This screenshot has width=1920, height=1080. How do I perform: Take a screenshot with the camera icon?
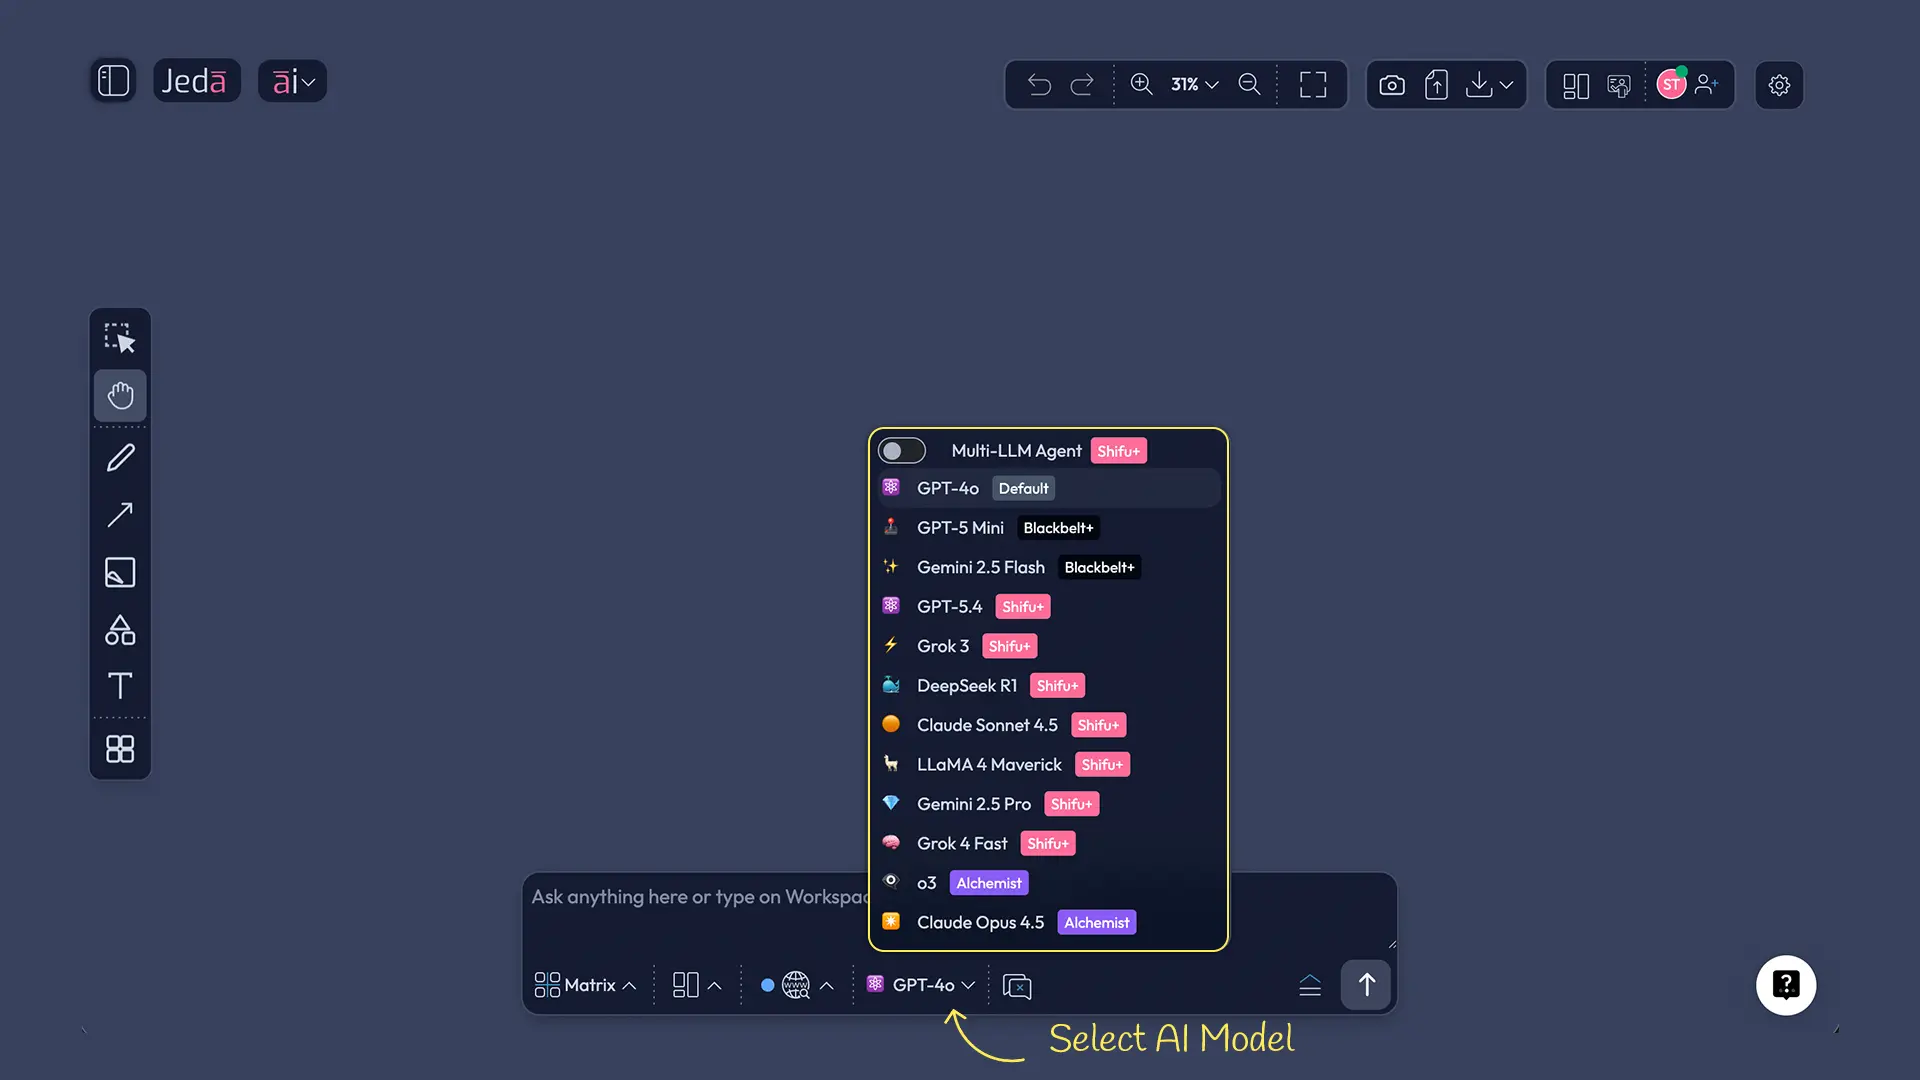pyautogui.click(x=1391, y=84)
